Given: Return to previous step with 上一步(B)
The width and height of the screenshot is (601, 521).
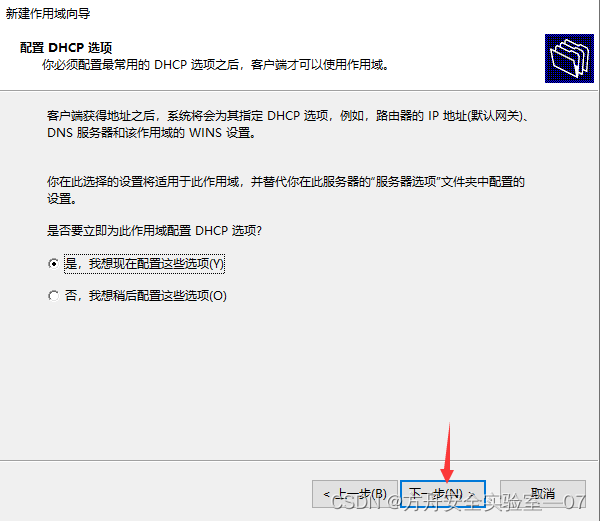Looking at the screenshot, I should point(355,494).
